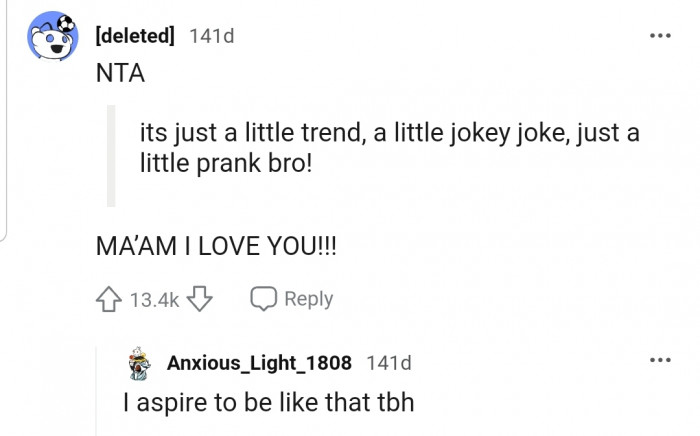700x436 pixels.
Task: Click the "MA'AM I LOVE YOU!!!" line
Action: 215,245
